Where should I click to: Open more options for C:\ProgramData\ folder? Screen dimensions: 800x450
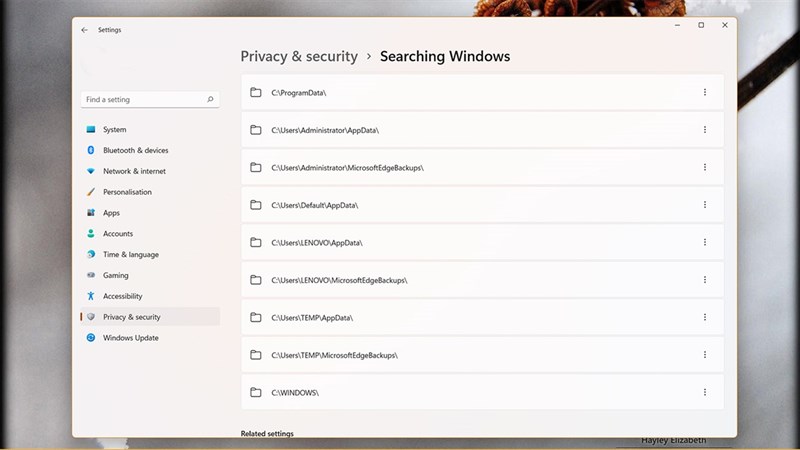(x=705, y=92)
